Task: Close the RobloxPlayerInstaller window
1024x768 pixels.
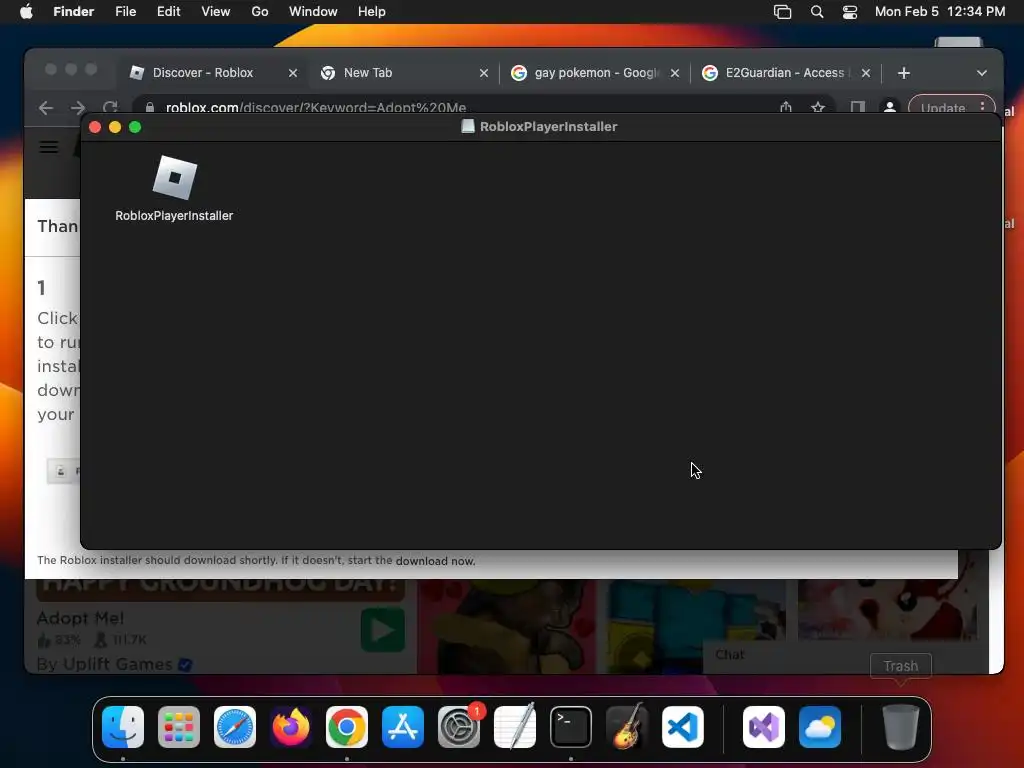Action: (95, 127)
